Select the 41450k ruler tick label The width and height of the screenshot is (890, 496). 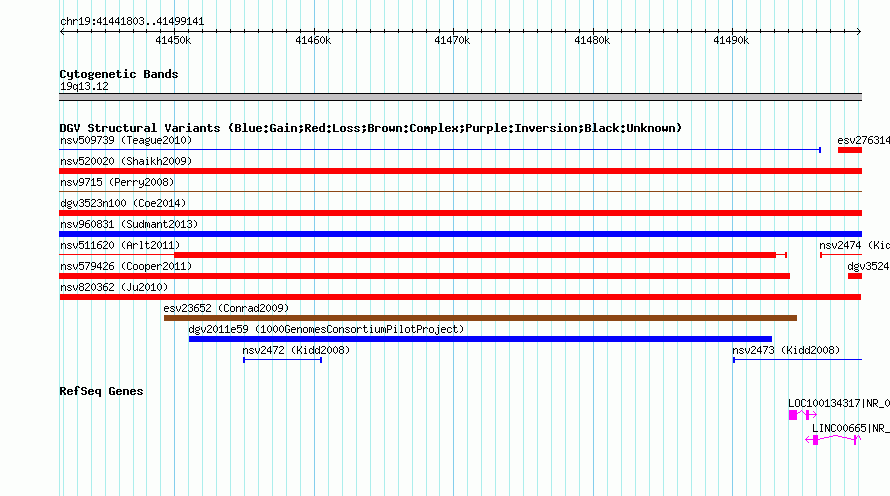[173, 40]
